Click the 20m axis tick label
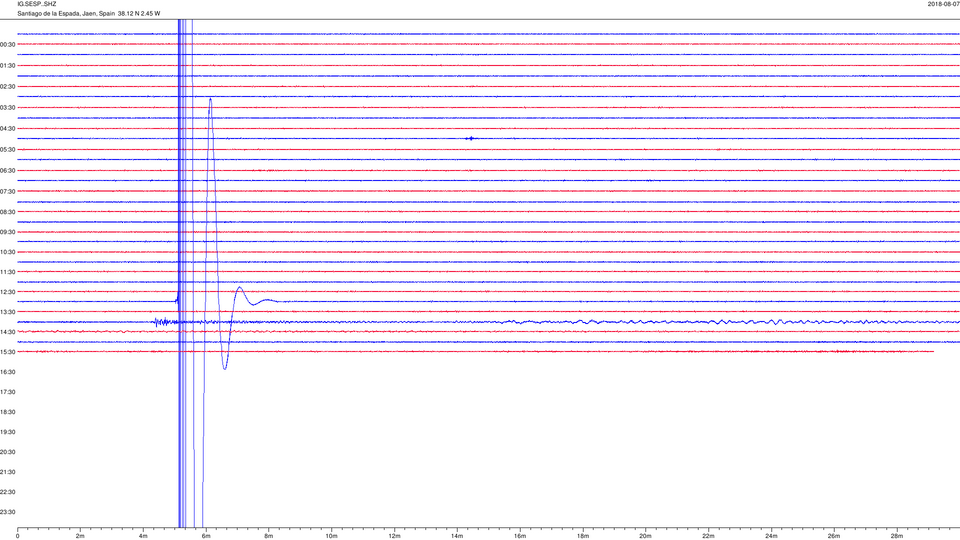 pyautogui.click(x=645, y=536)
